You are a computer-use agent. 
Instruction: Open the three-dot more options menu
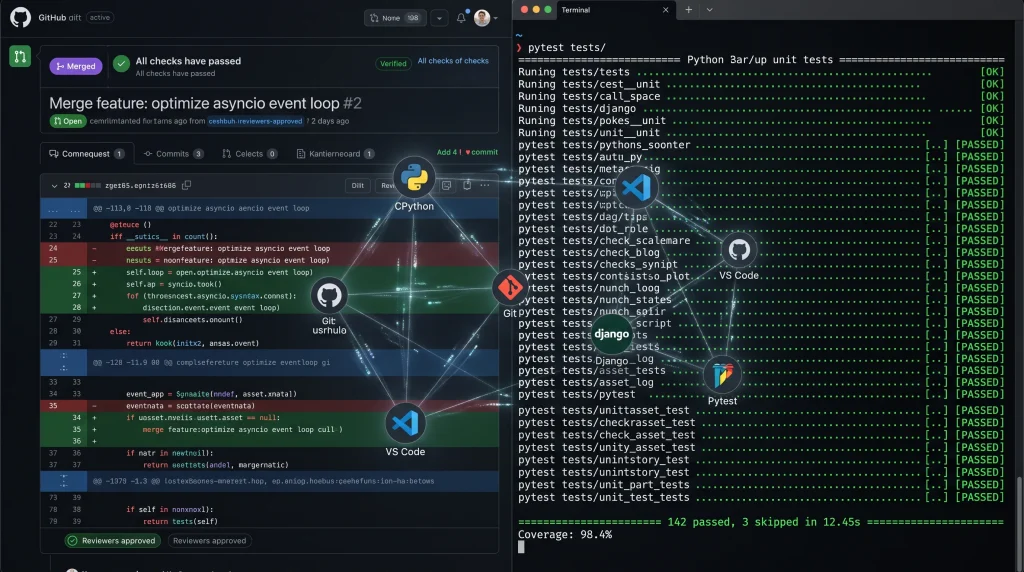485,185
